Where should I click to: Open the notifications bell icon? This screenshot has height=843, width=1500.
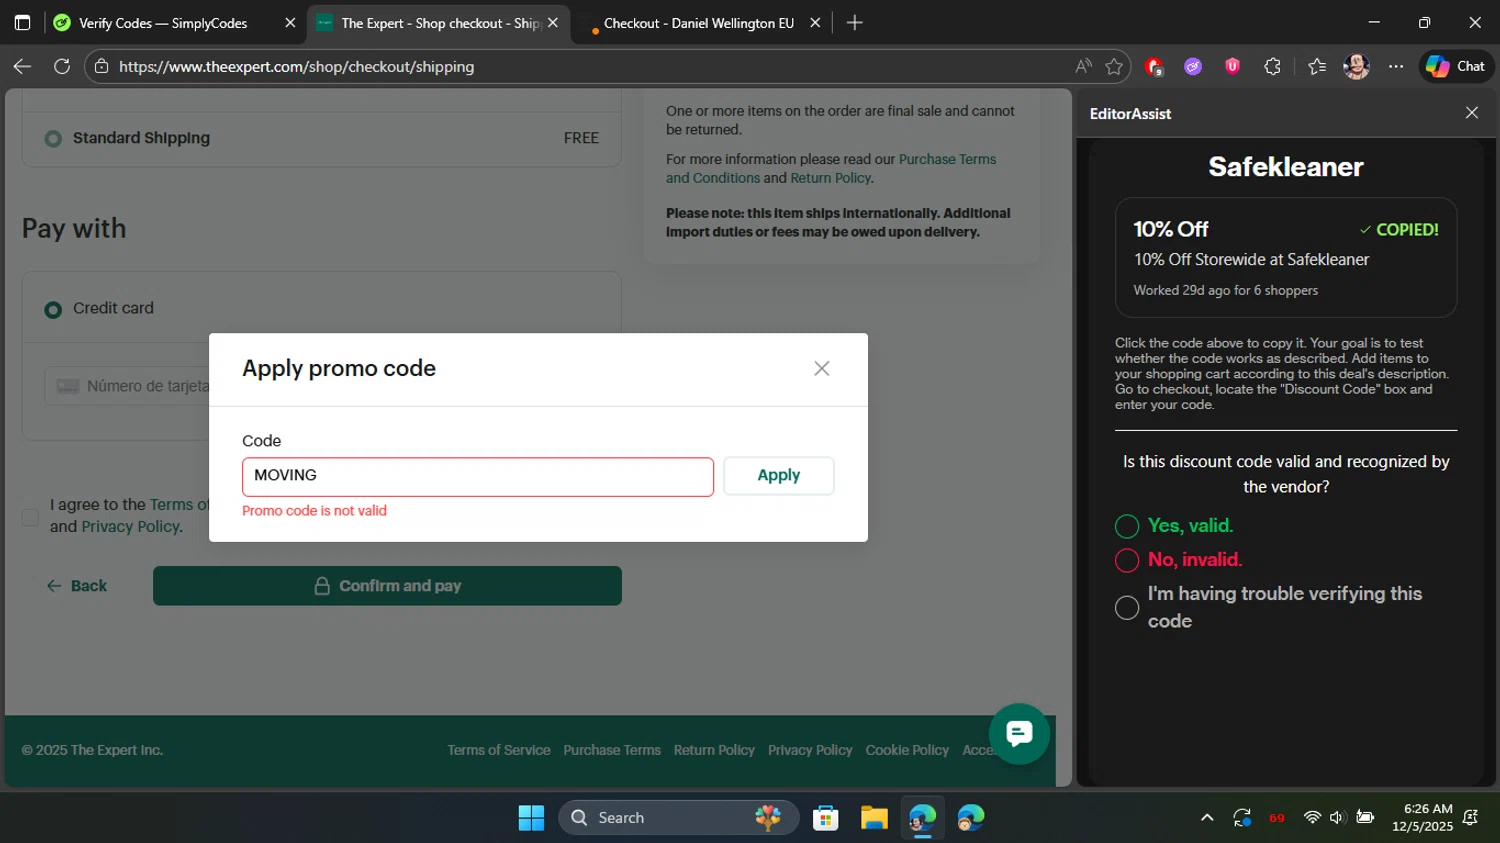1471,818
